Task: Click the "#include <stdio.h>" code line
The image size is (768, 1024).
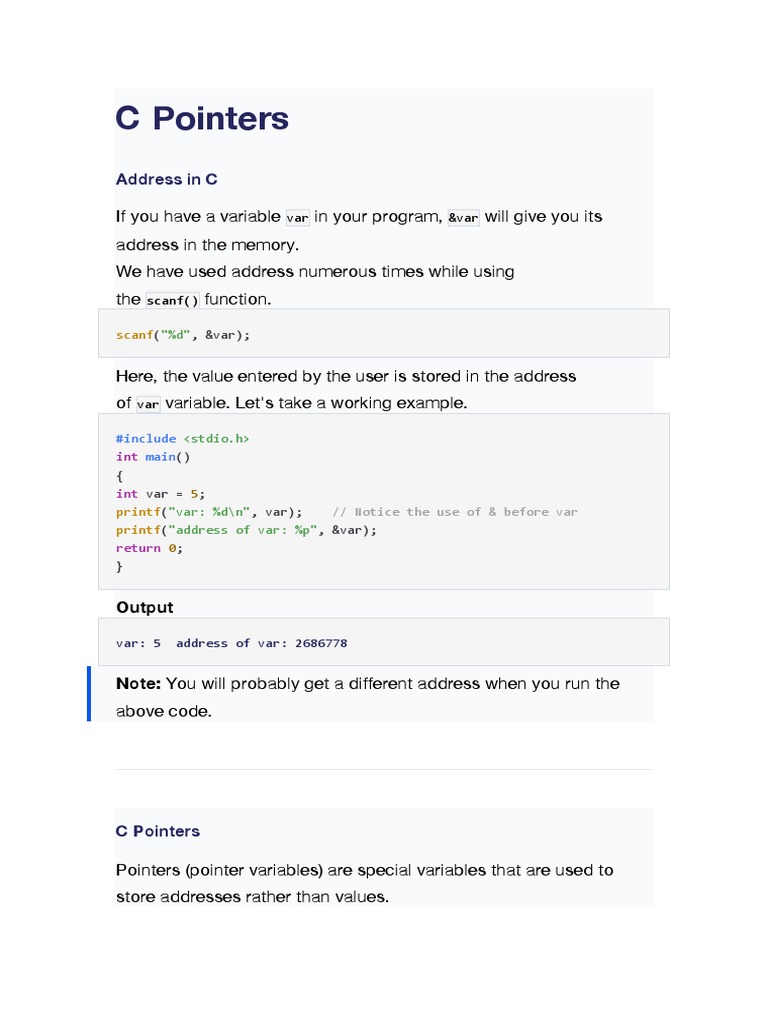Action: [x=182, y=439]
